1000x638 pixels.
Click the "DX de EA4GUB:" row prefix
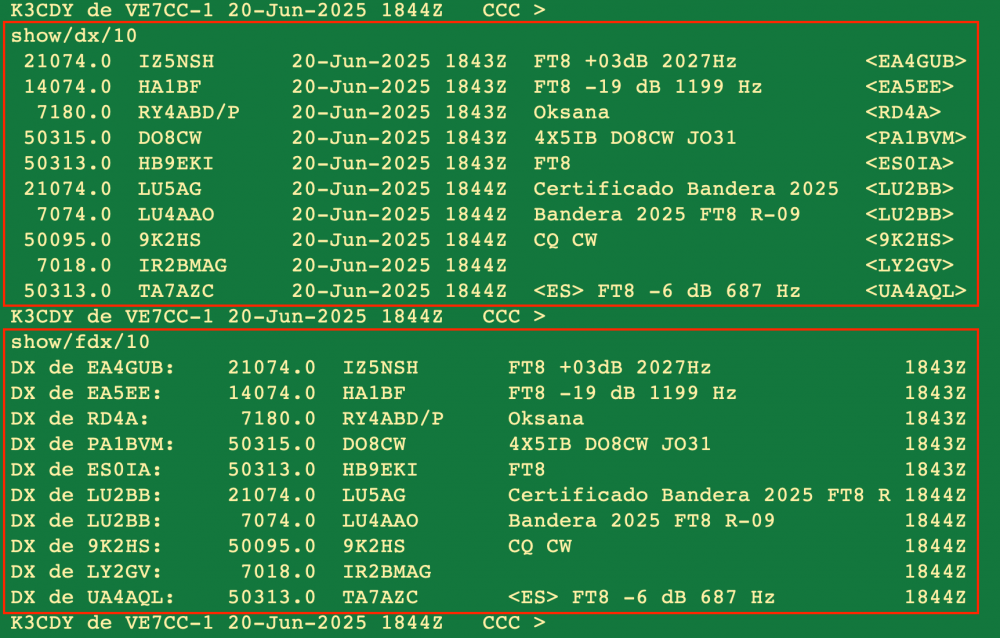pos(92,367)
